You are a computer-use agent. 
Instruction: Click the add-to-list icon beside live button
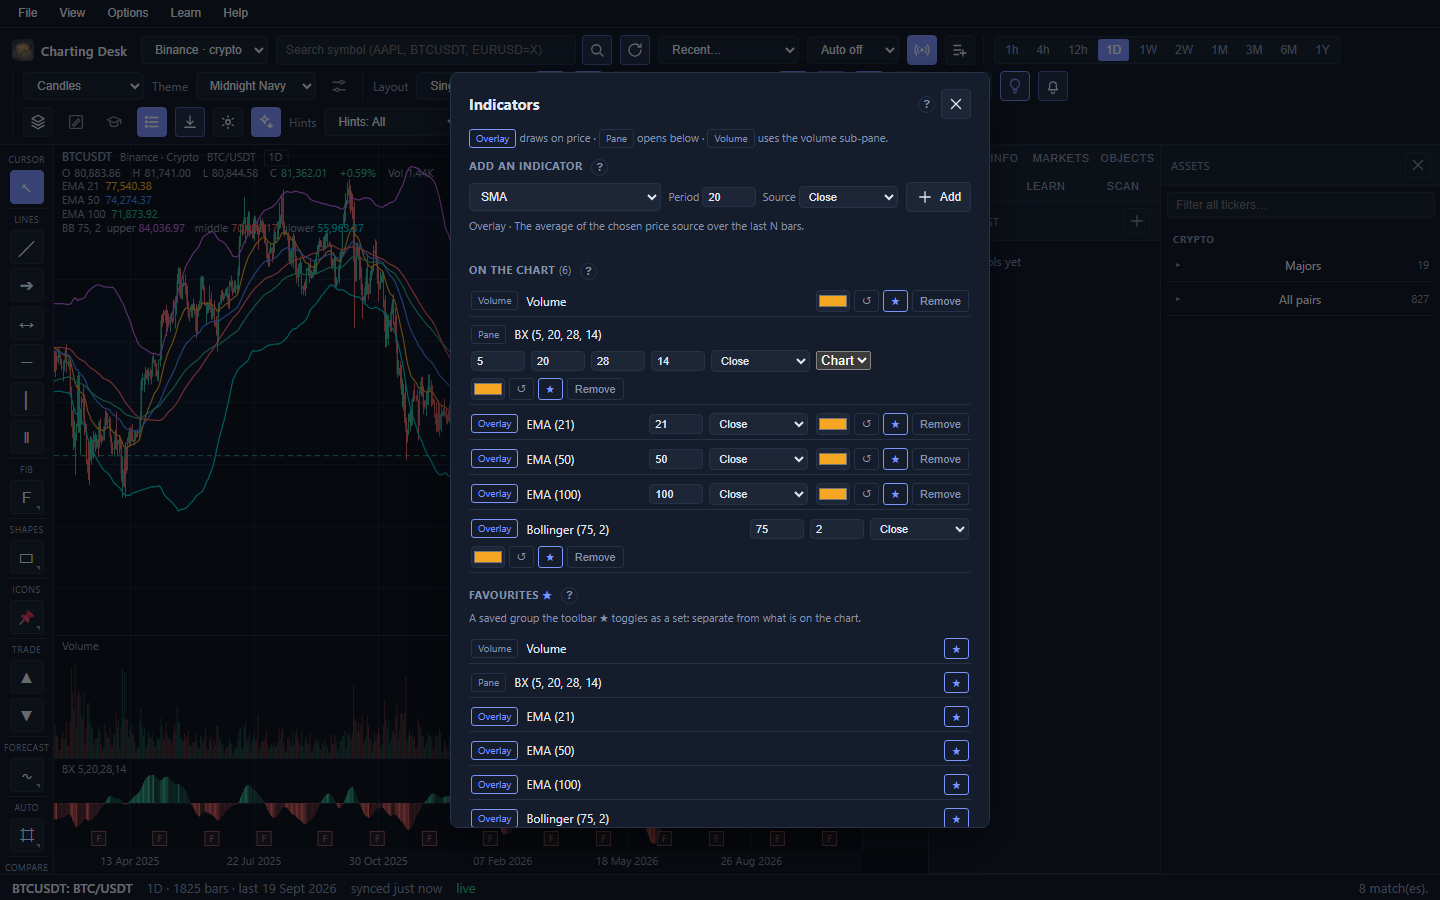[959, 50]
